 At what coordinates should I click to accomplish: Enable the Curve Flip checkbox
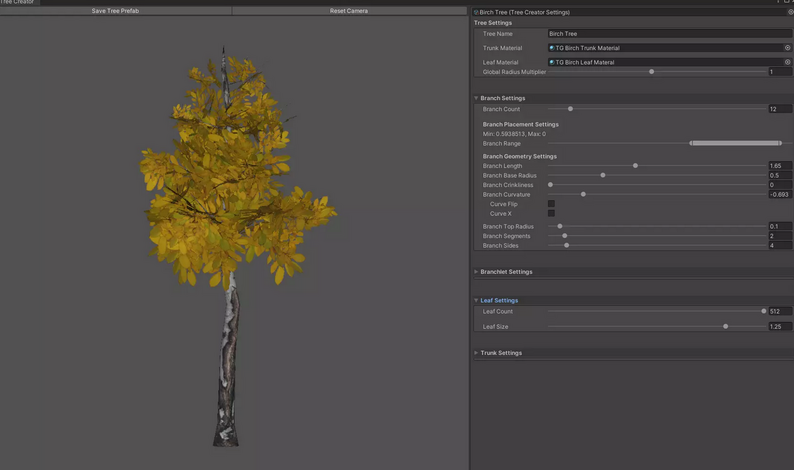coord(551,204)
